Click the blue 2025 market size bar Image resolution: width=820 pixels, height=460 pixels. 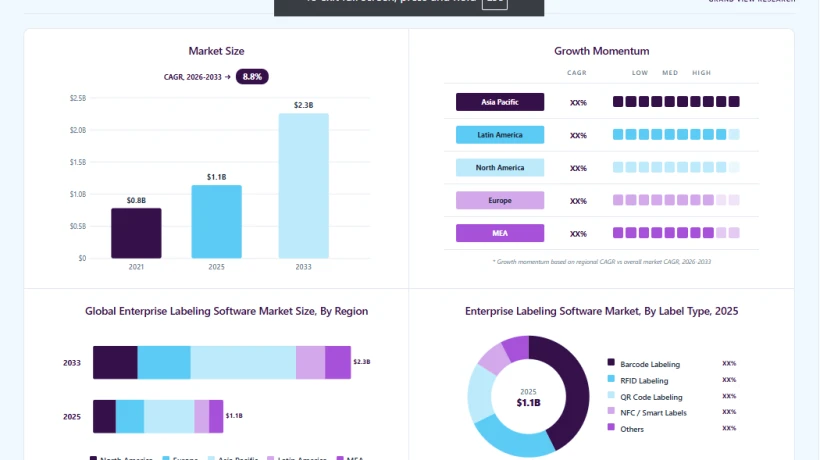[x=217, y=222]
